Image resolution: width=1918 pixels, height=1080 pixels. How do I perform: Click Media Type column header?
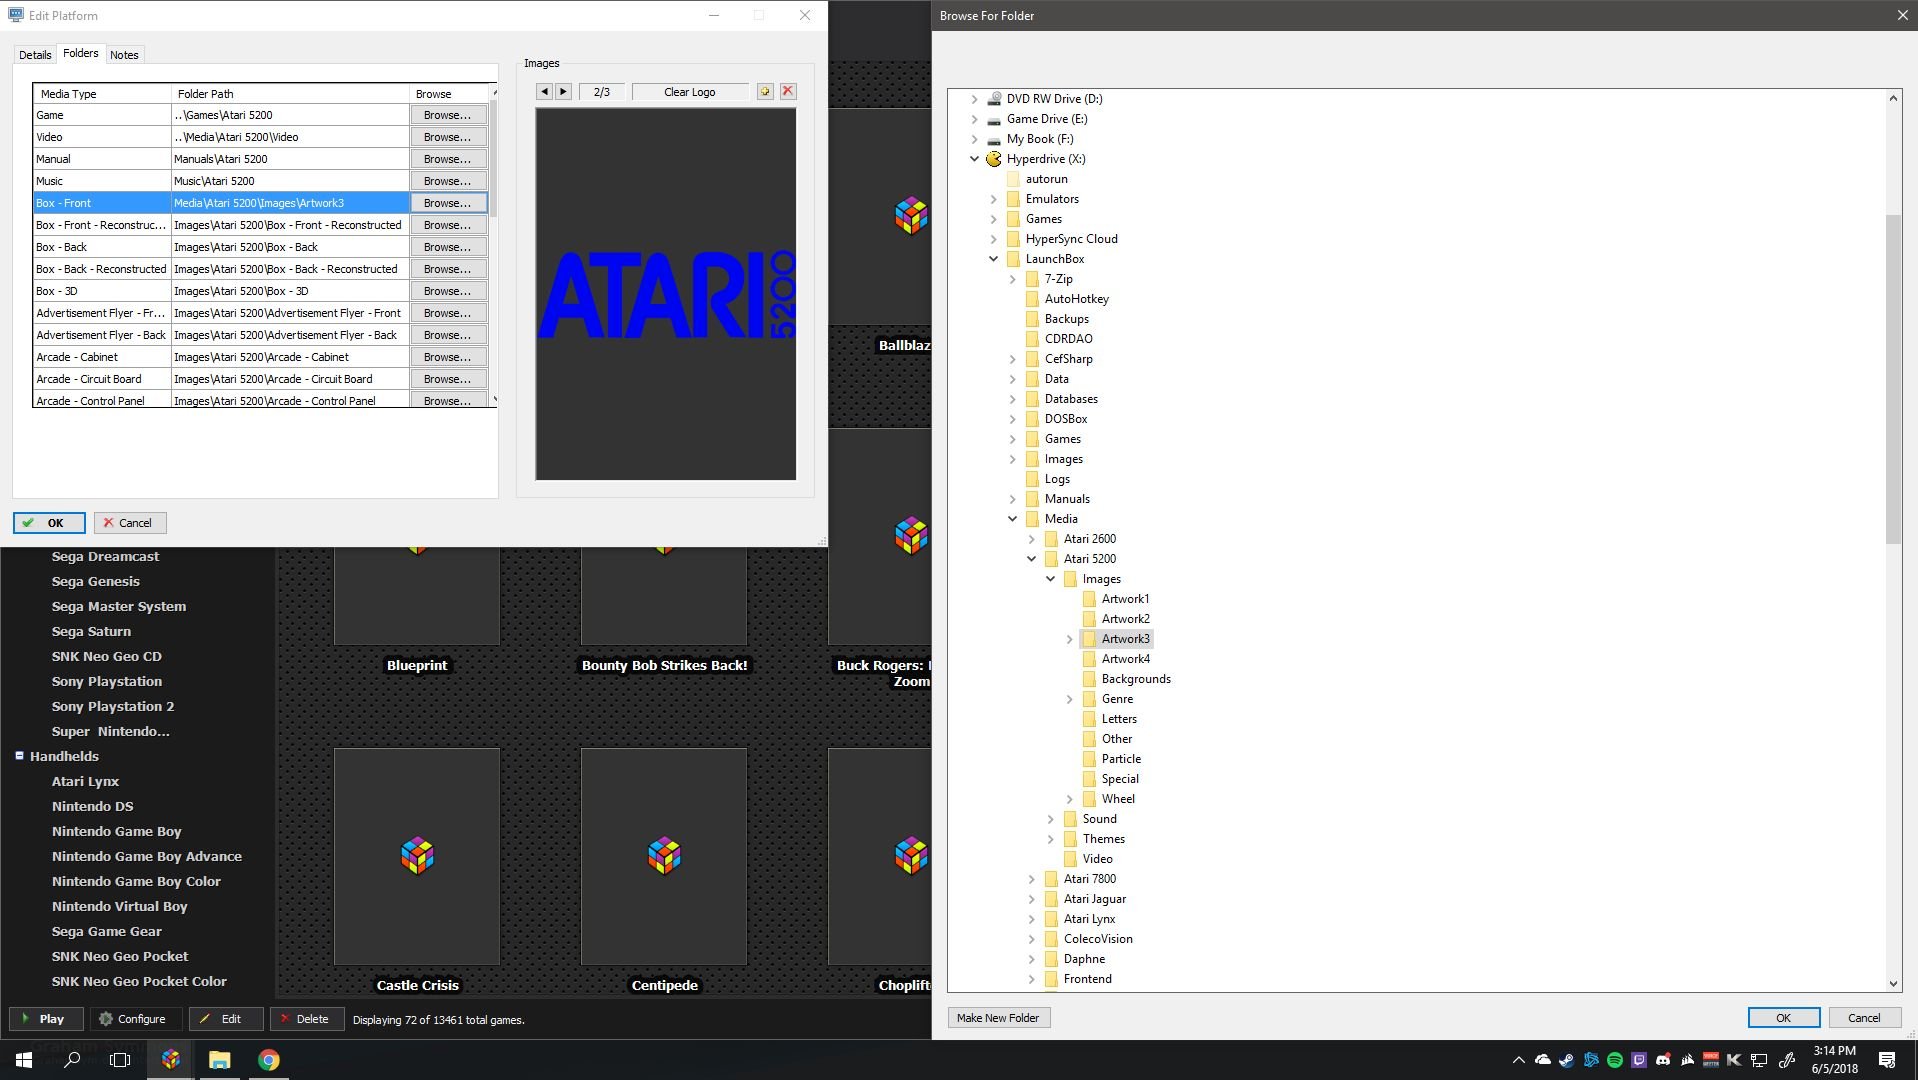[x=102, y=94]
